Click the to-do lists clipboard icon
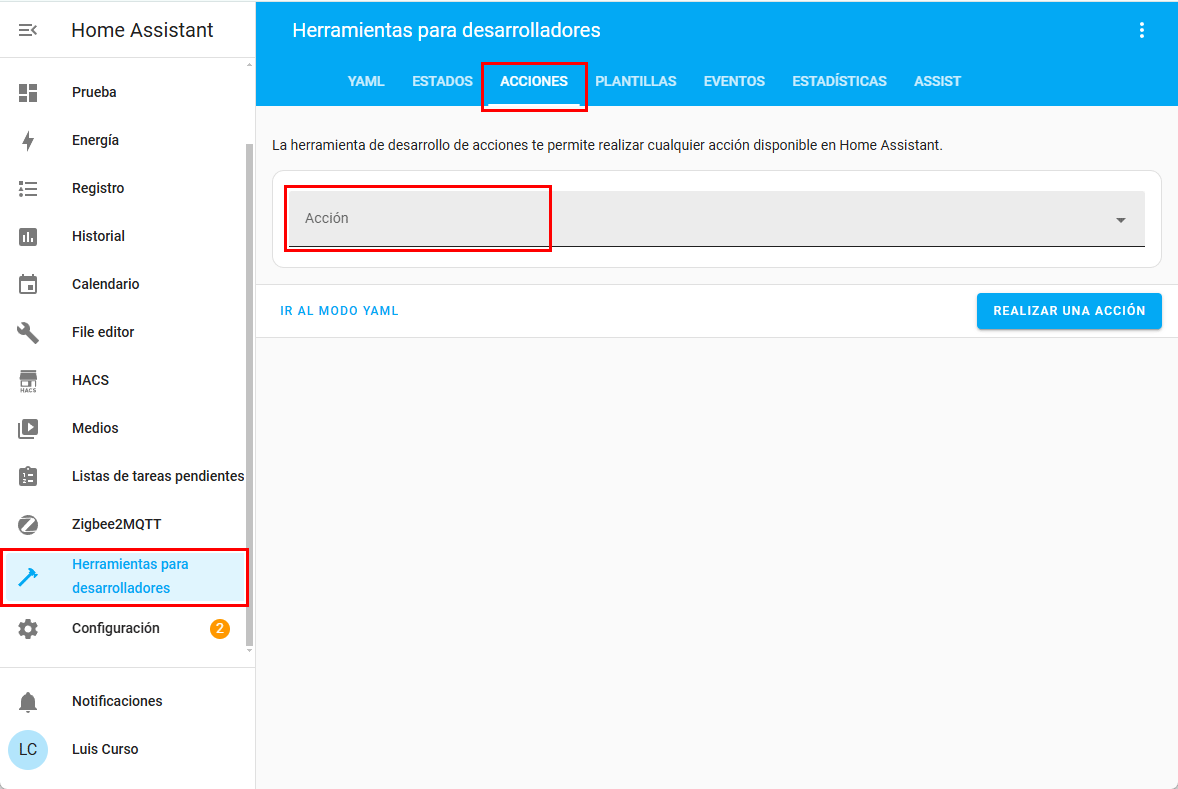The width and height of the screenshot is (1178, 789). pos(28,476)
